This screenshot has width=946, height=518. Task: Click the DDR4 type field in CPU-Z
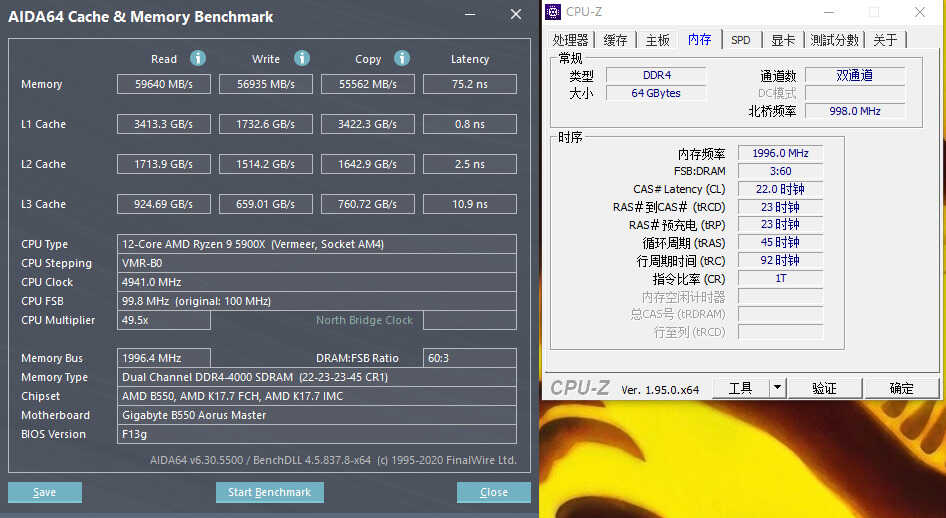click(656, 75)
